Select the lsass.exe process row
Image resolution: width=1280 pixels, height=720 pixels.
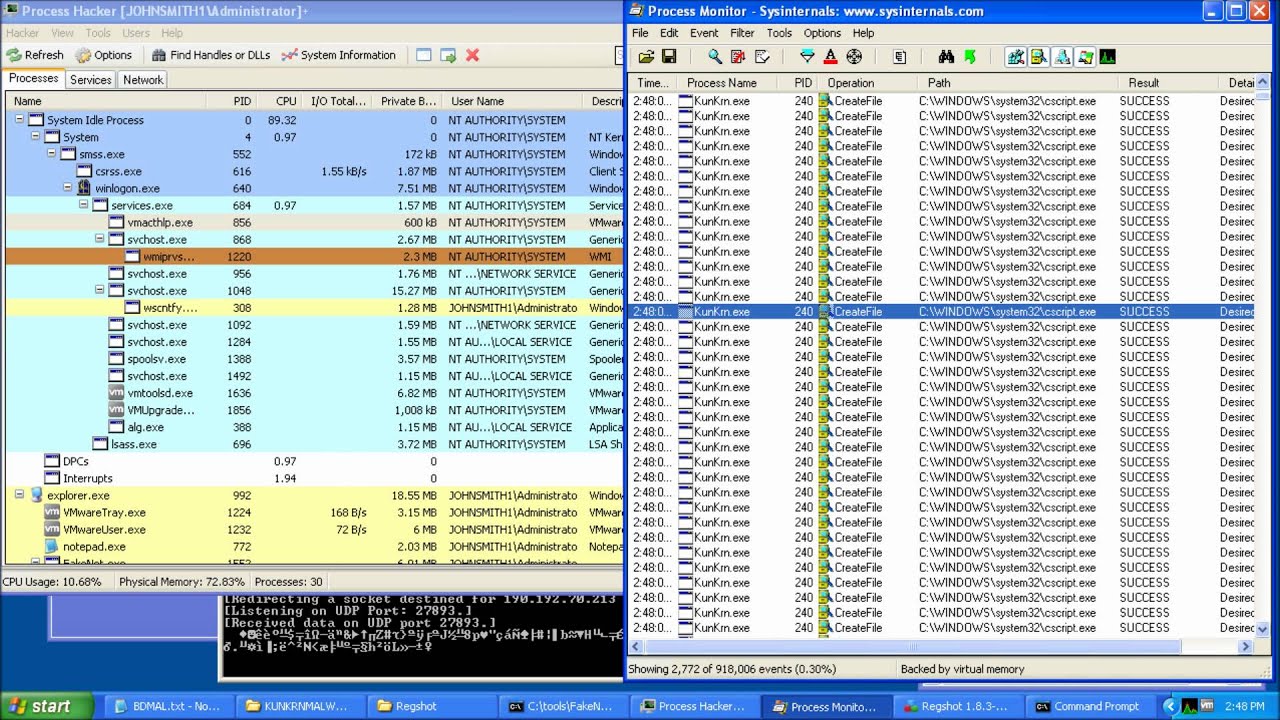coord(314,444)
